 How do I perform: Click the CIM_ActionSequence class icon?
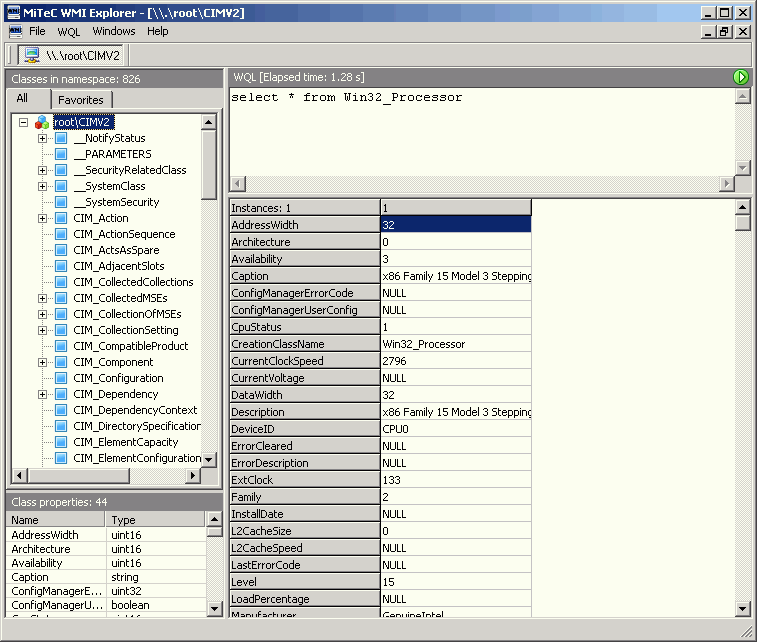click(x=61, y=234)
